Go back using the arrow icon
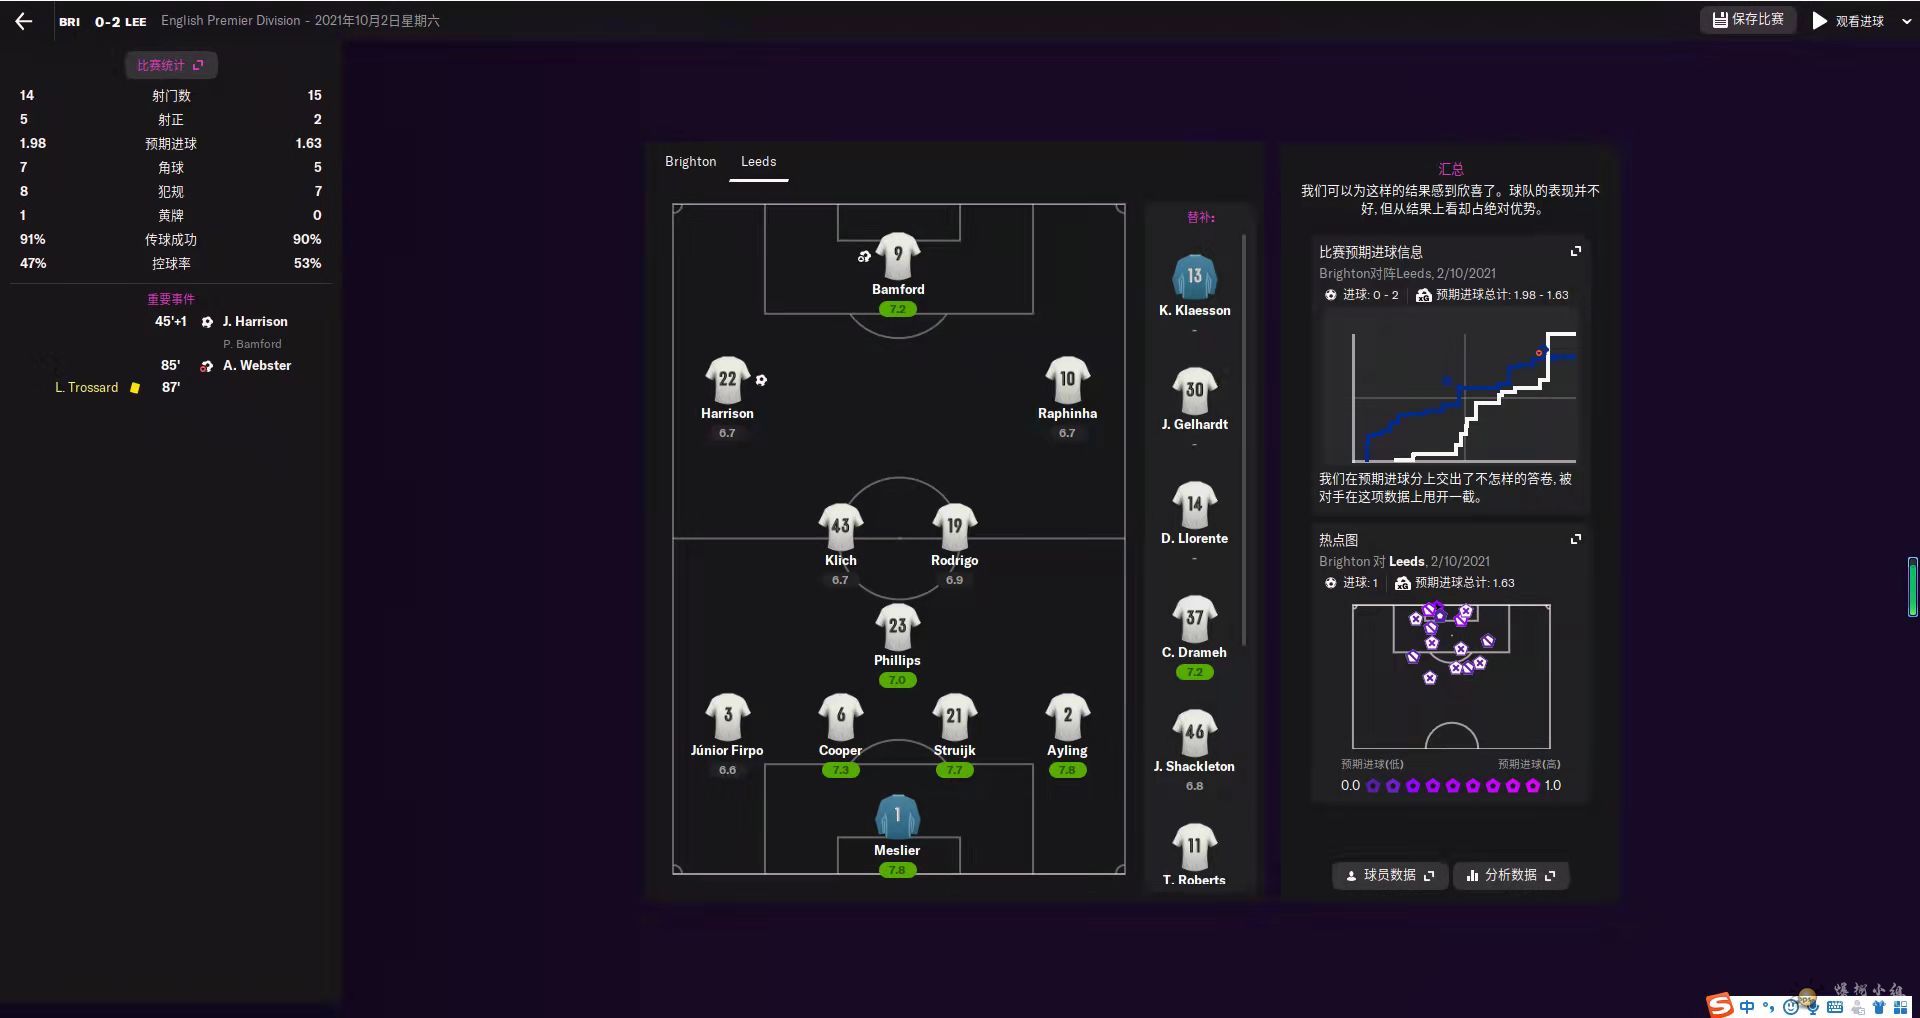Screen dimensions: 1920x1018 coord(24,21)
